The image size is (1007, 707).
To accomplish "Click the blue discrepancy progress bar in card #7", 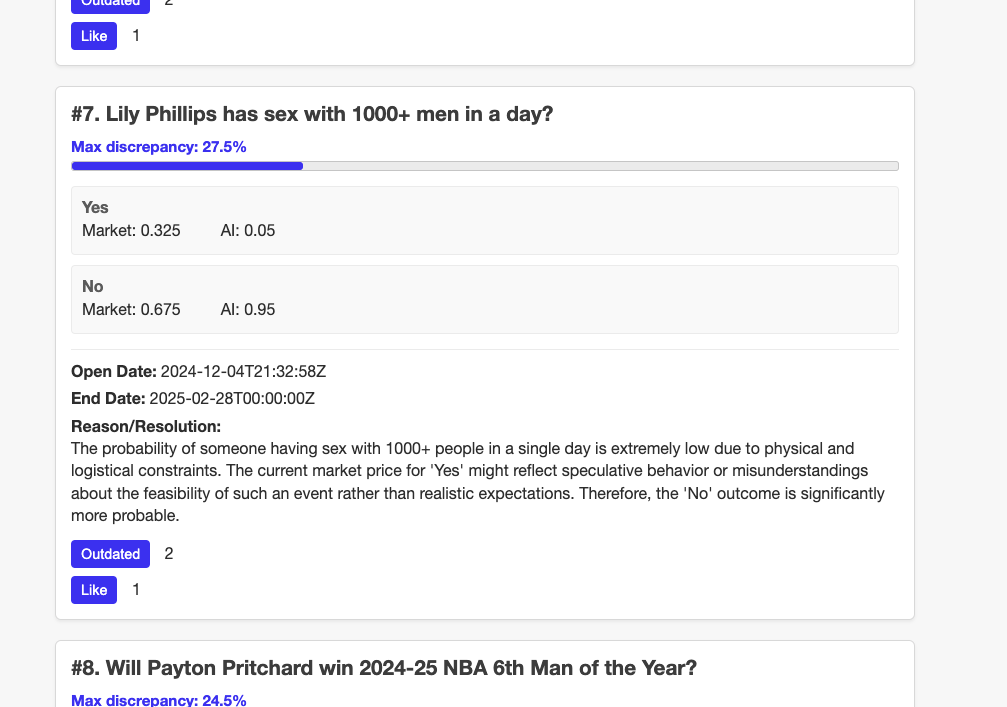I will [x=187, y=166].
